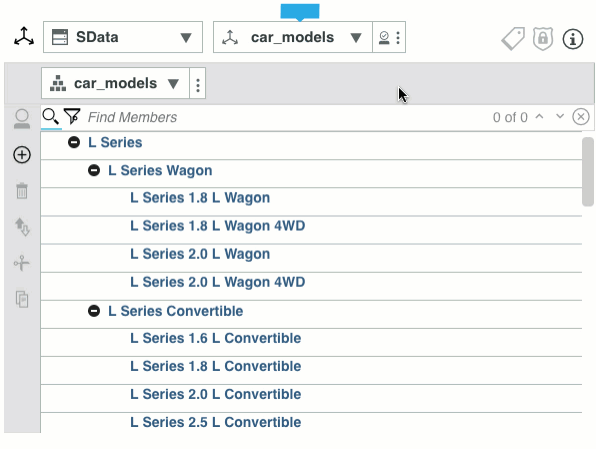
Task: Clear search with the circled X button
Action: (x=581, y=117)
